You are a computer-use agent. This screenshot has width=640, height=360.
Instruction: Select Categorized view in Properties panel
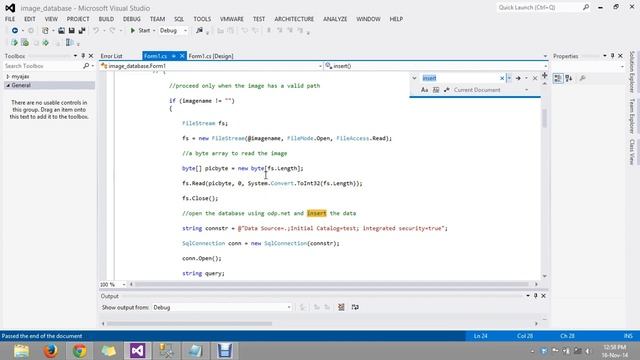click(558, 78)
